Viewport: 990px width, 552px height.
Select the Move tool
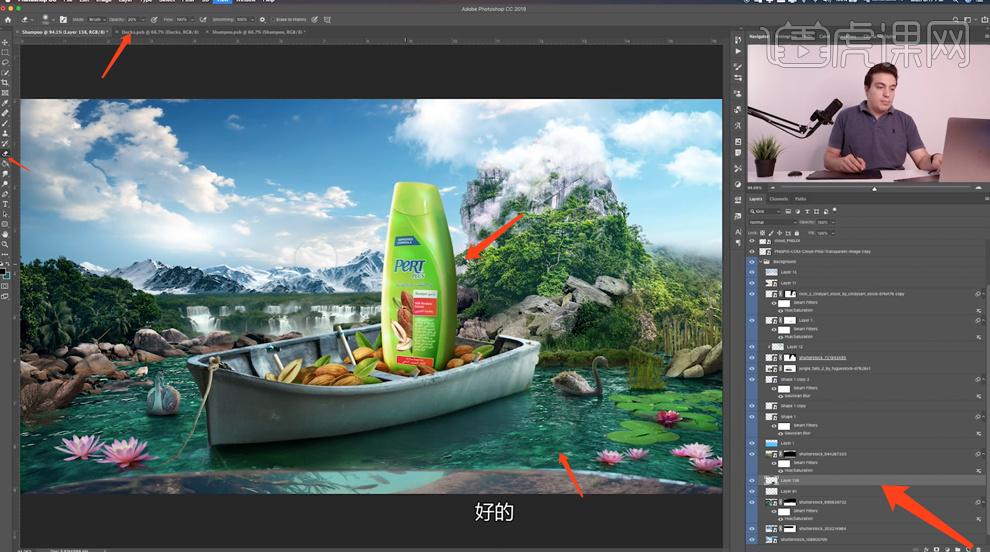5,42
